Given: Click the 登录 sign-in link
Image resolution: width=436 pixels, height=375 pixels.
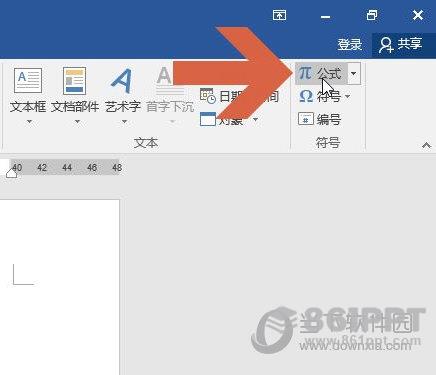Looking at the screenshot, I should (350, 44).
